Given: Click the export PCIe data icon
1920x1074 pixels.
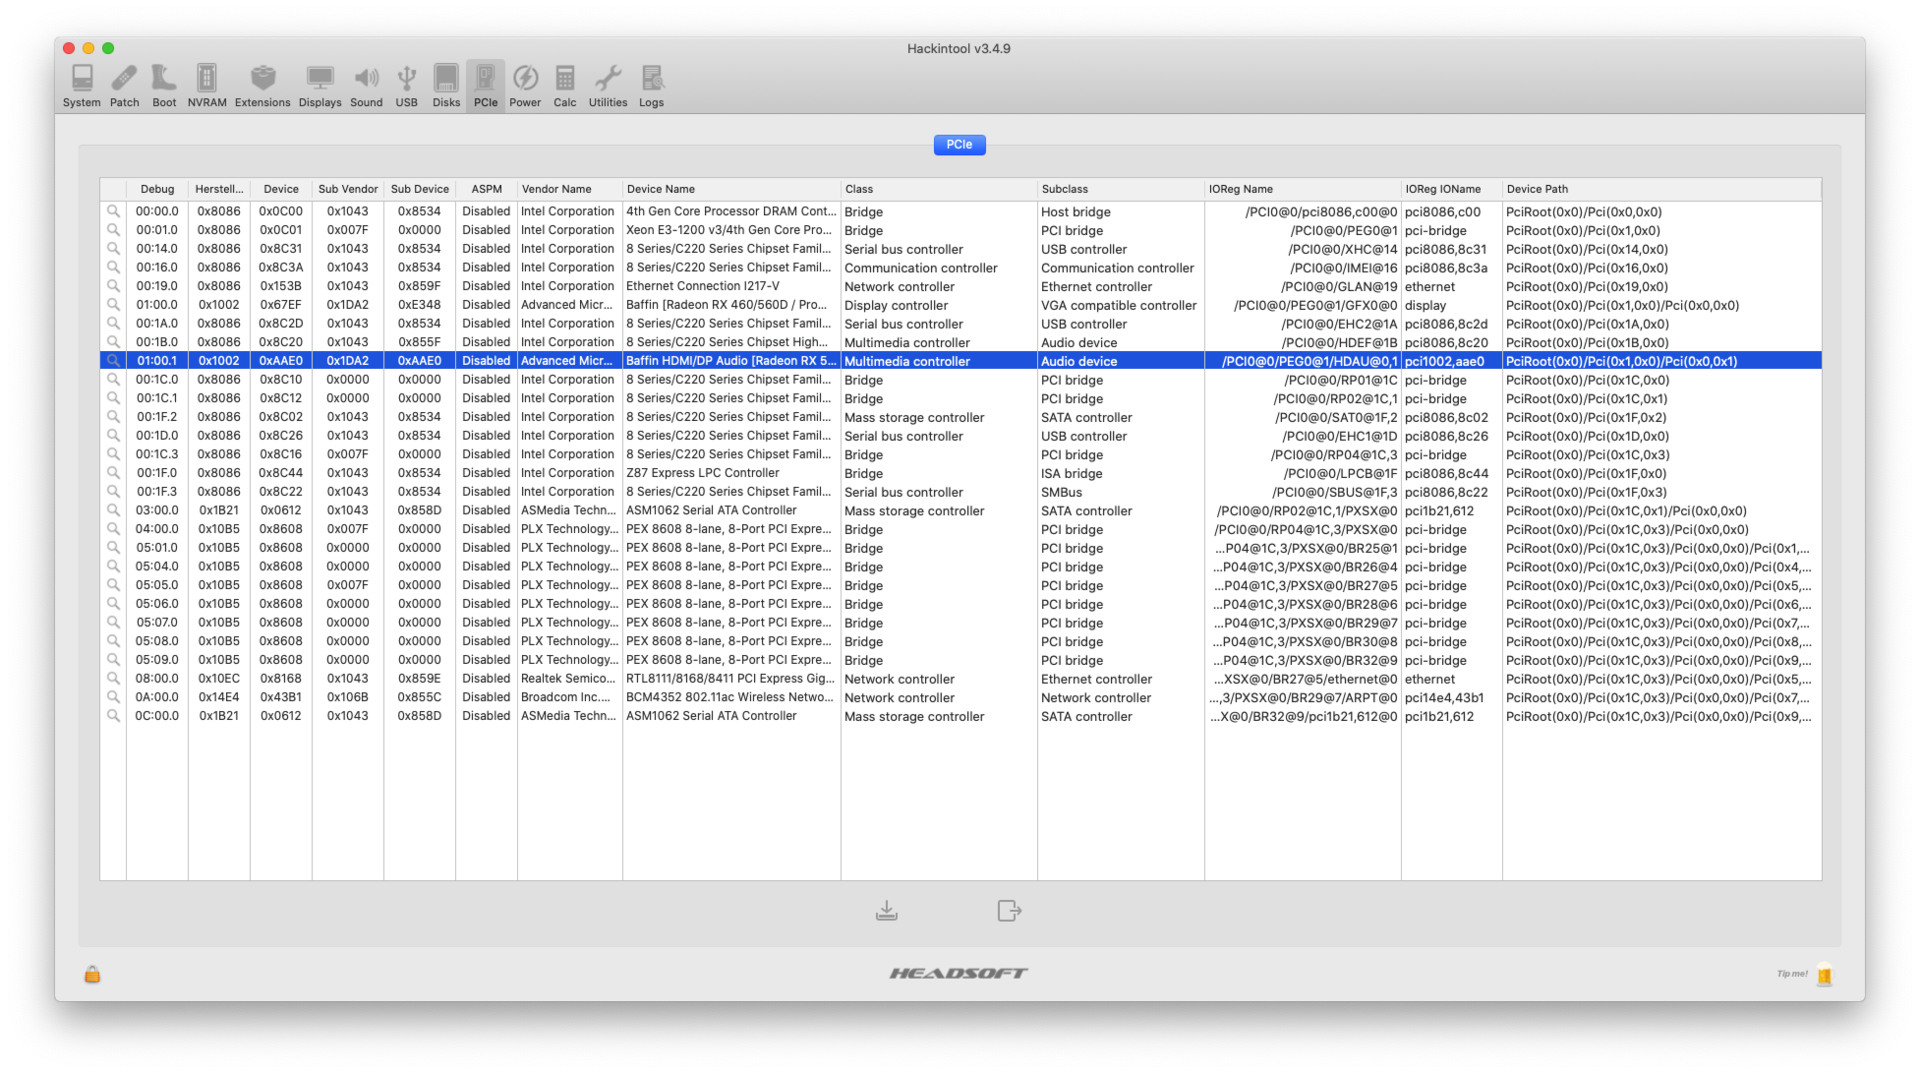Looking at the screenshot, I should click(x=1009, y=911).
